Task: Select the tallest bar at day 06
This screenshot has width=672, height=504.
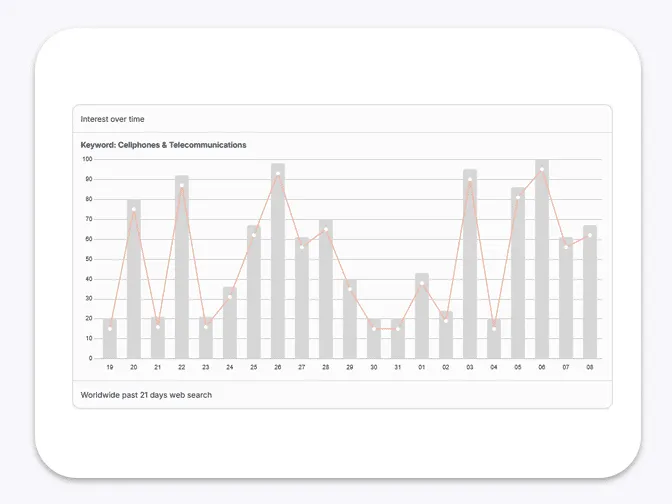Action: tap(542, 260)
